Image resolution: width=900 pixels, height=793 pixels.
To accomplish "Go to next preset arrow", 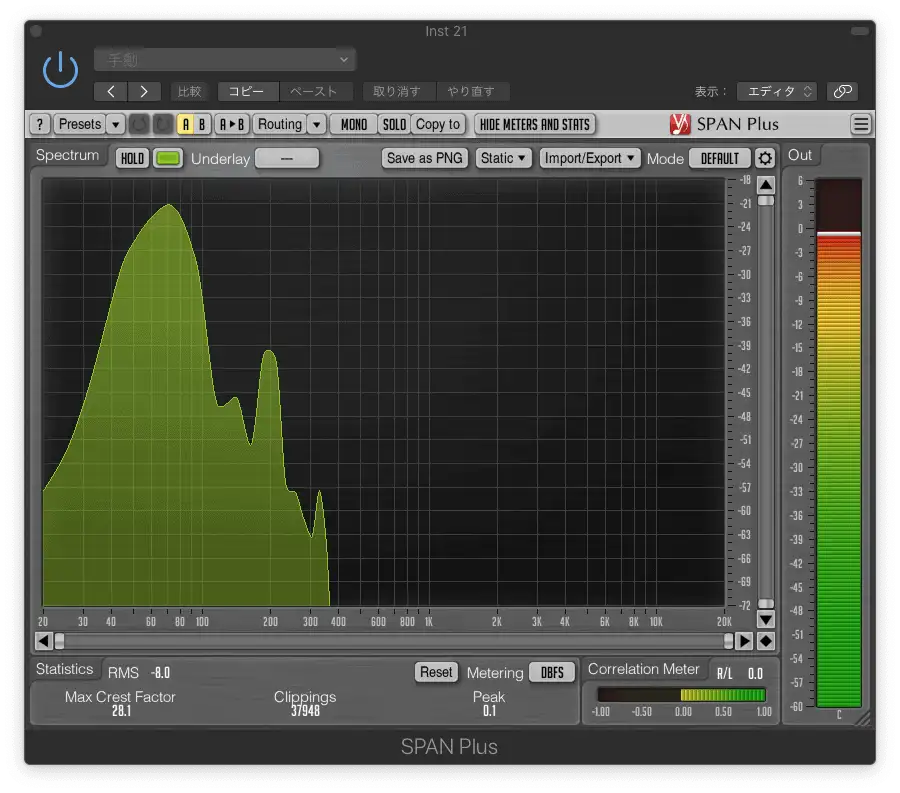I will [144, 91].
